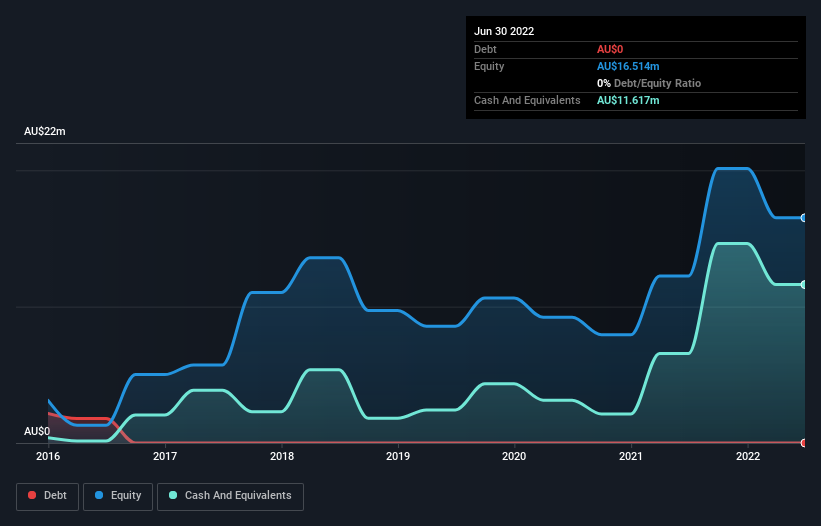Toggle the Equity series legend button
Viewport: 821px width, 526px height.
pyautogui.click(x=118, y=496)
